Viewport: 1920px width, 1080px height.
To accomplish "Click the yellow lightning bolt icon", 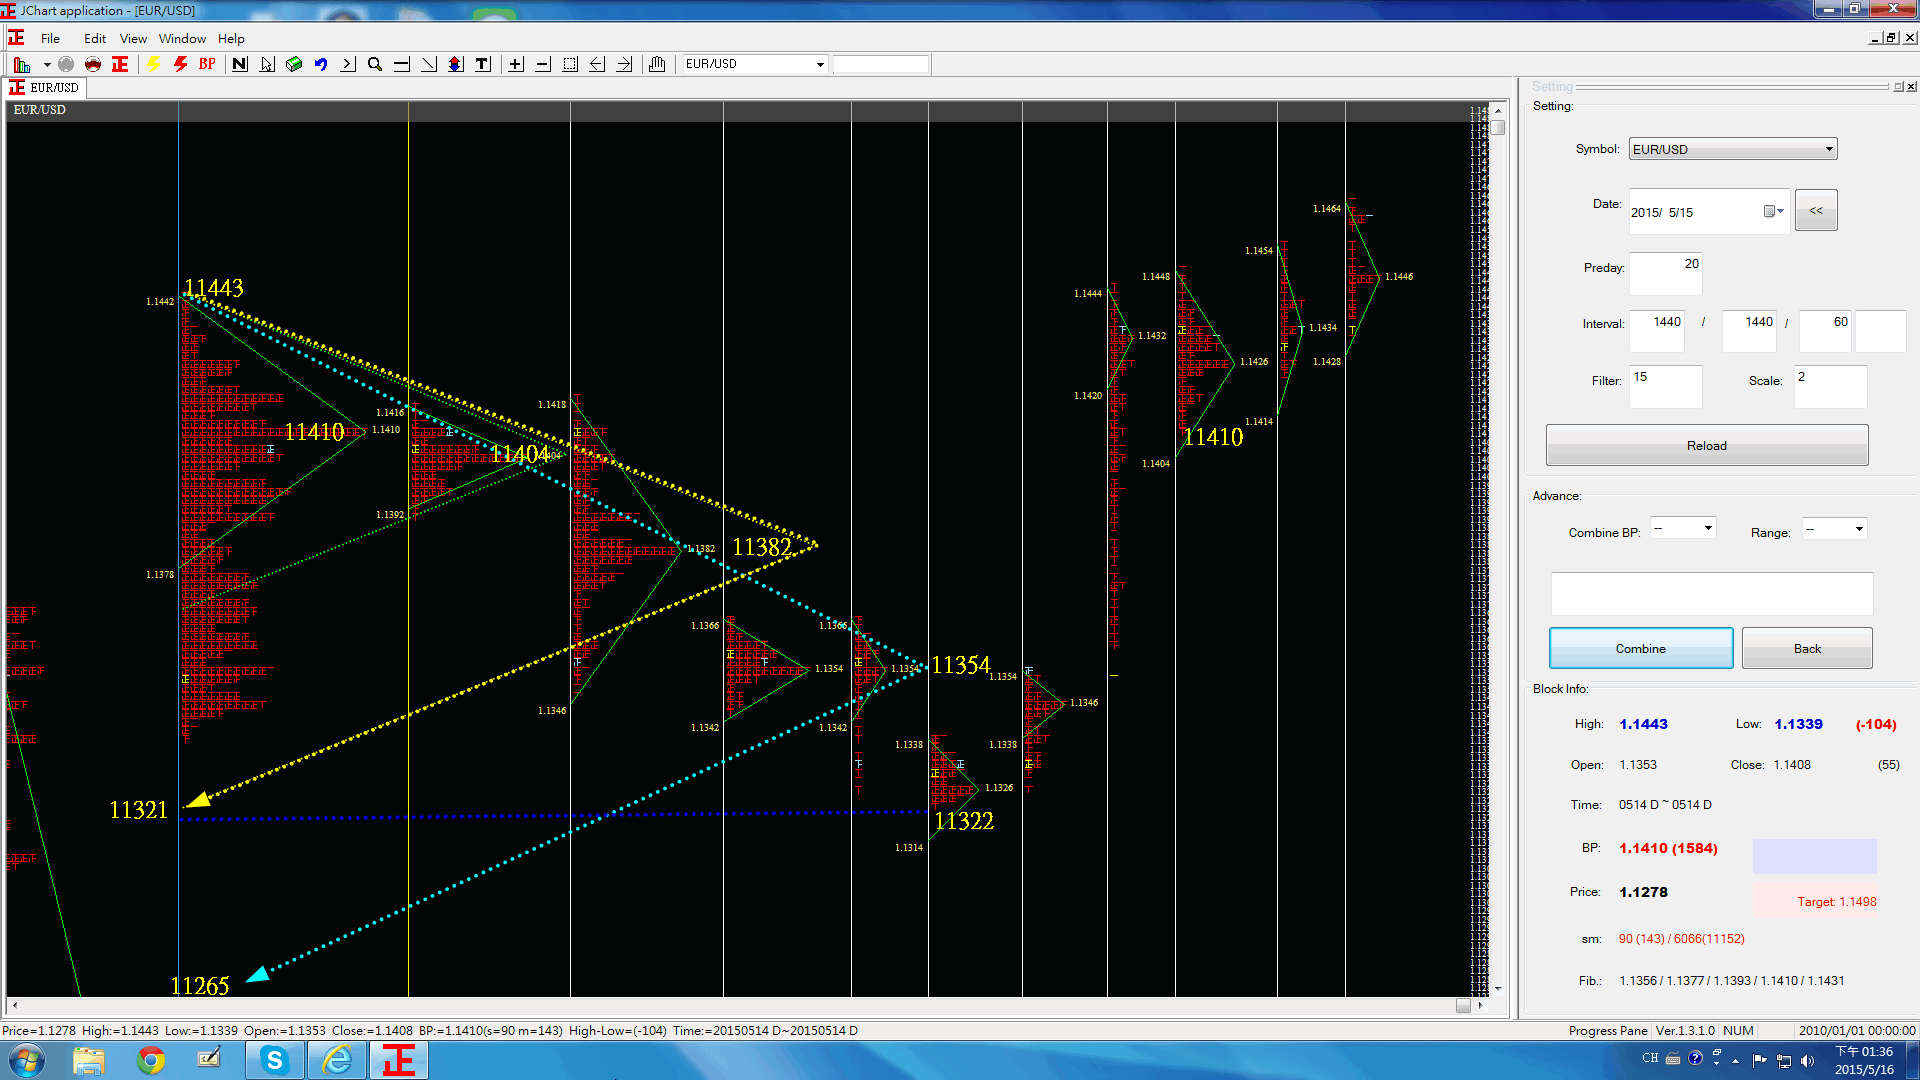I will (154, 64).
